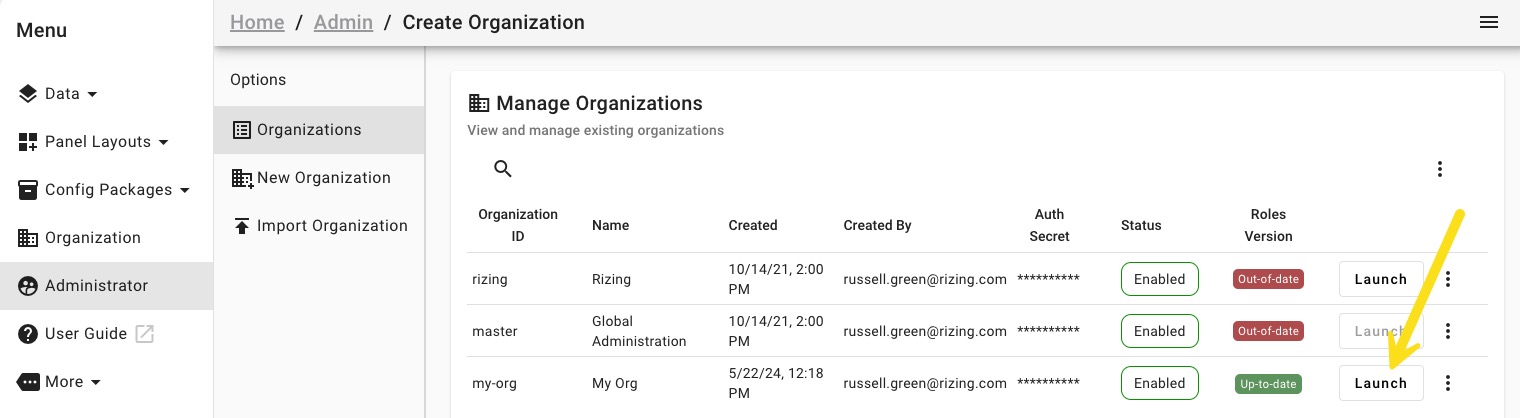1520x418 pixels.
Task: Go to Home breadcrumb link
Action: pos(257,22)
